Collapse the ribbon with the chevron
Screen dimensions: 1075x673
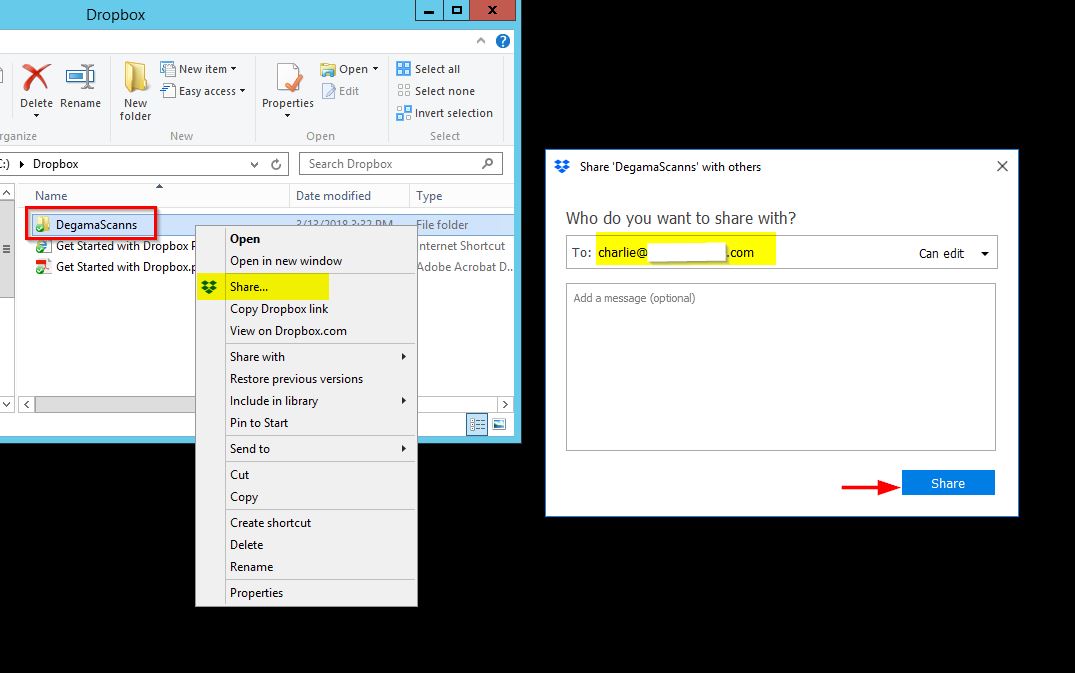point(481,41)
